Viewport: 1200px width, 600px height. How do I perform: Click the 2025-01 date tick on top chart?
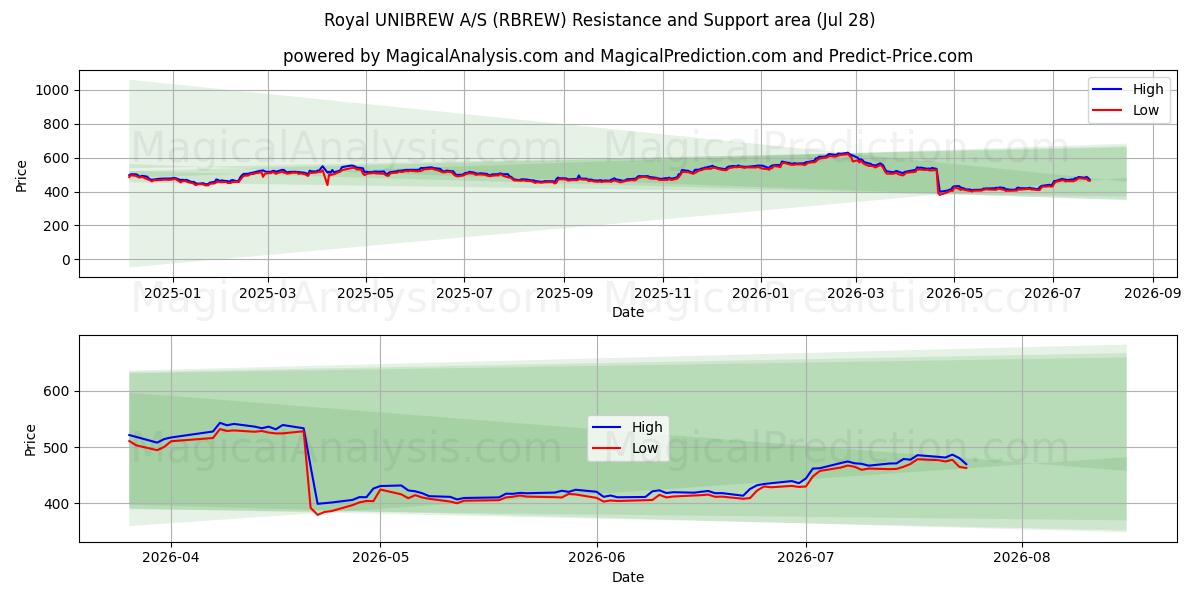tap(173, 294)
